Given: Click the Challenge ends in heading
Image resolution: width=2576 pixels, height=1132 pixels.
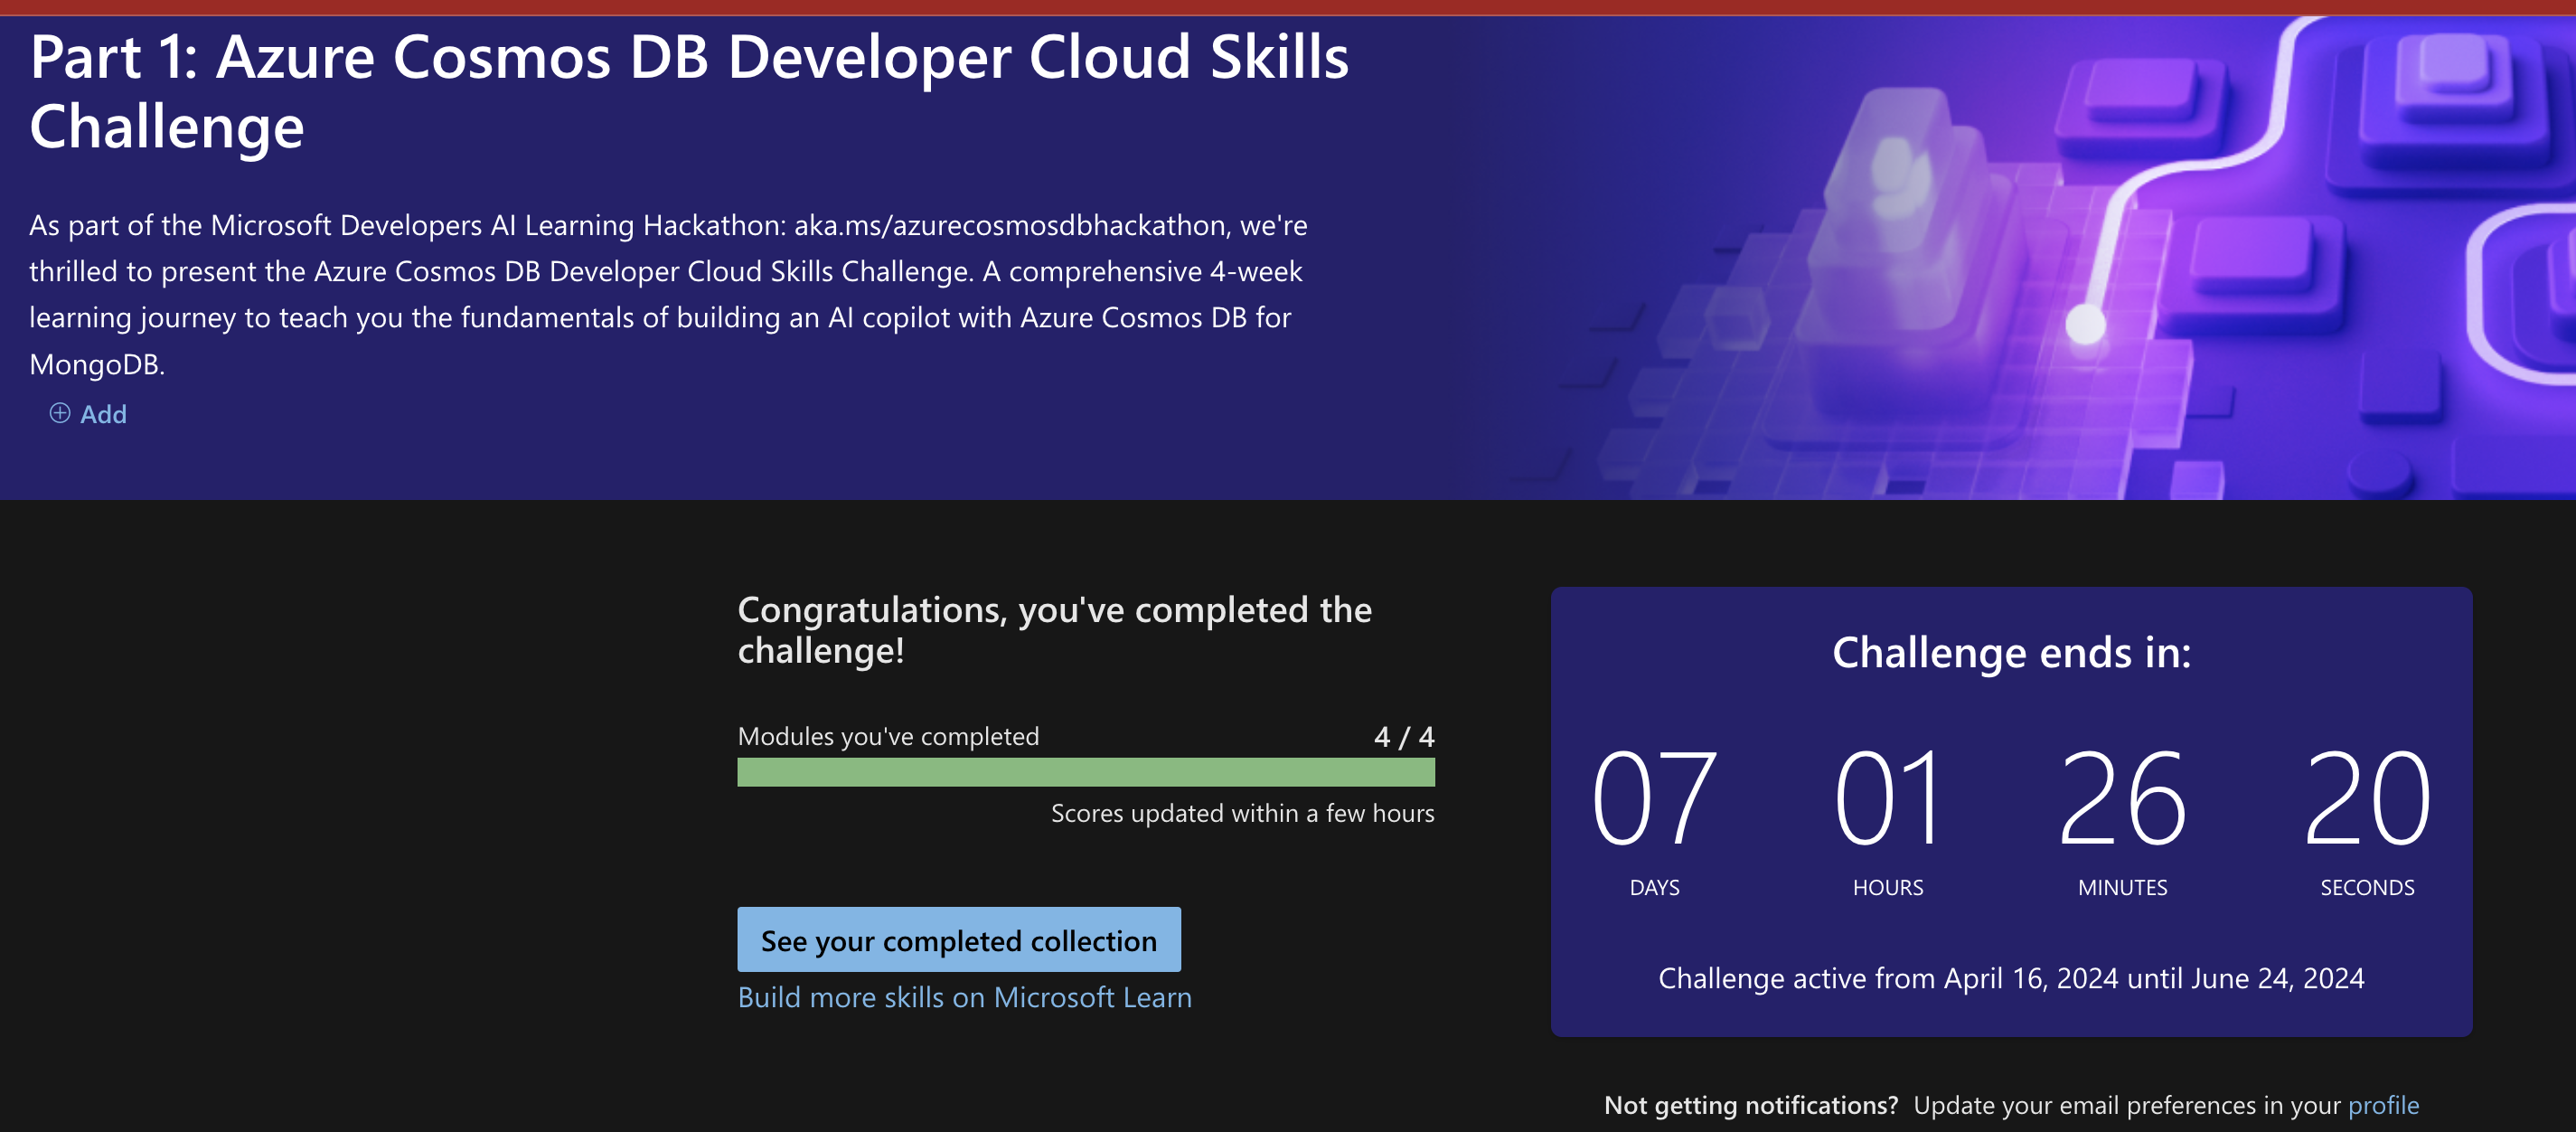Looking at the screenshot, I should coord(2011,652).
